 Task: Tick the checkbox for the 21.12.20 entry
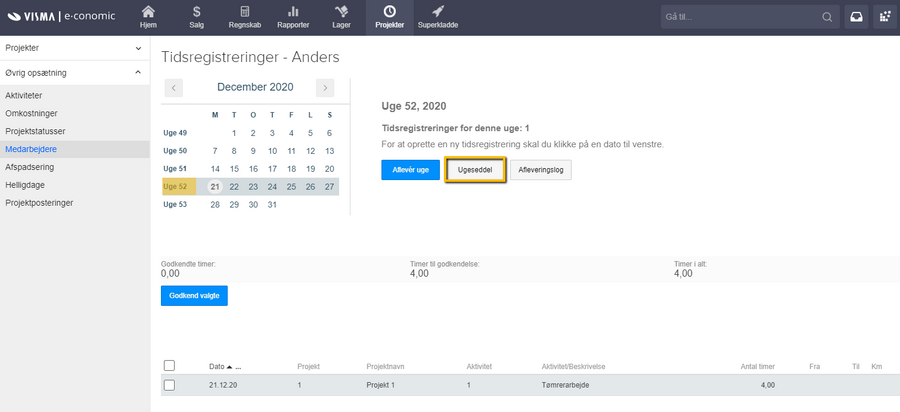(169, 385)
